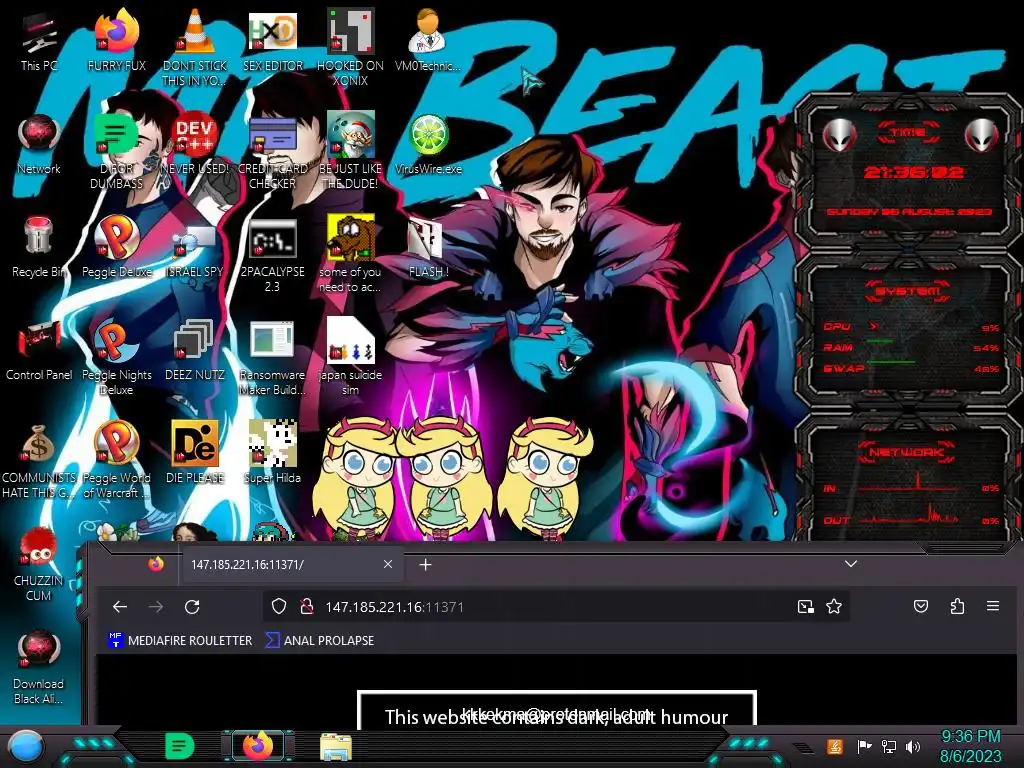Bookmark this page with the star
Viewport: 1024px width, 768px height.
834,607
